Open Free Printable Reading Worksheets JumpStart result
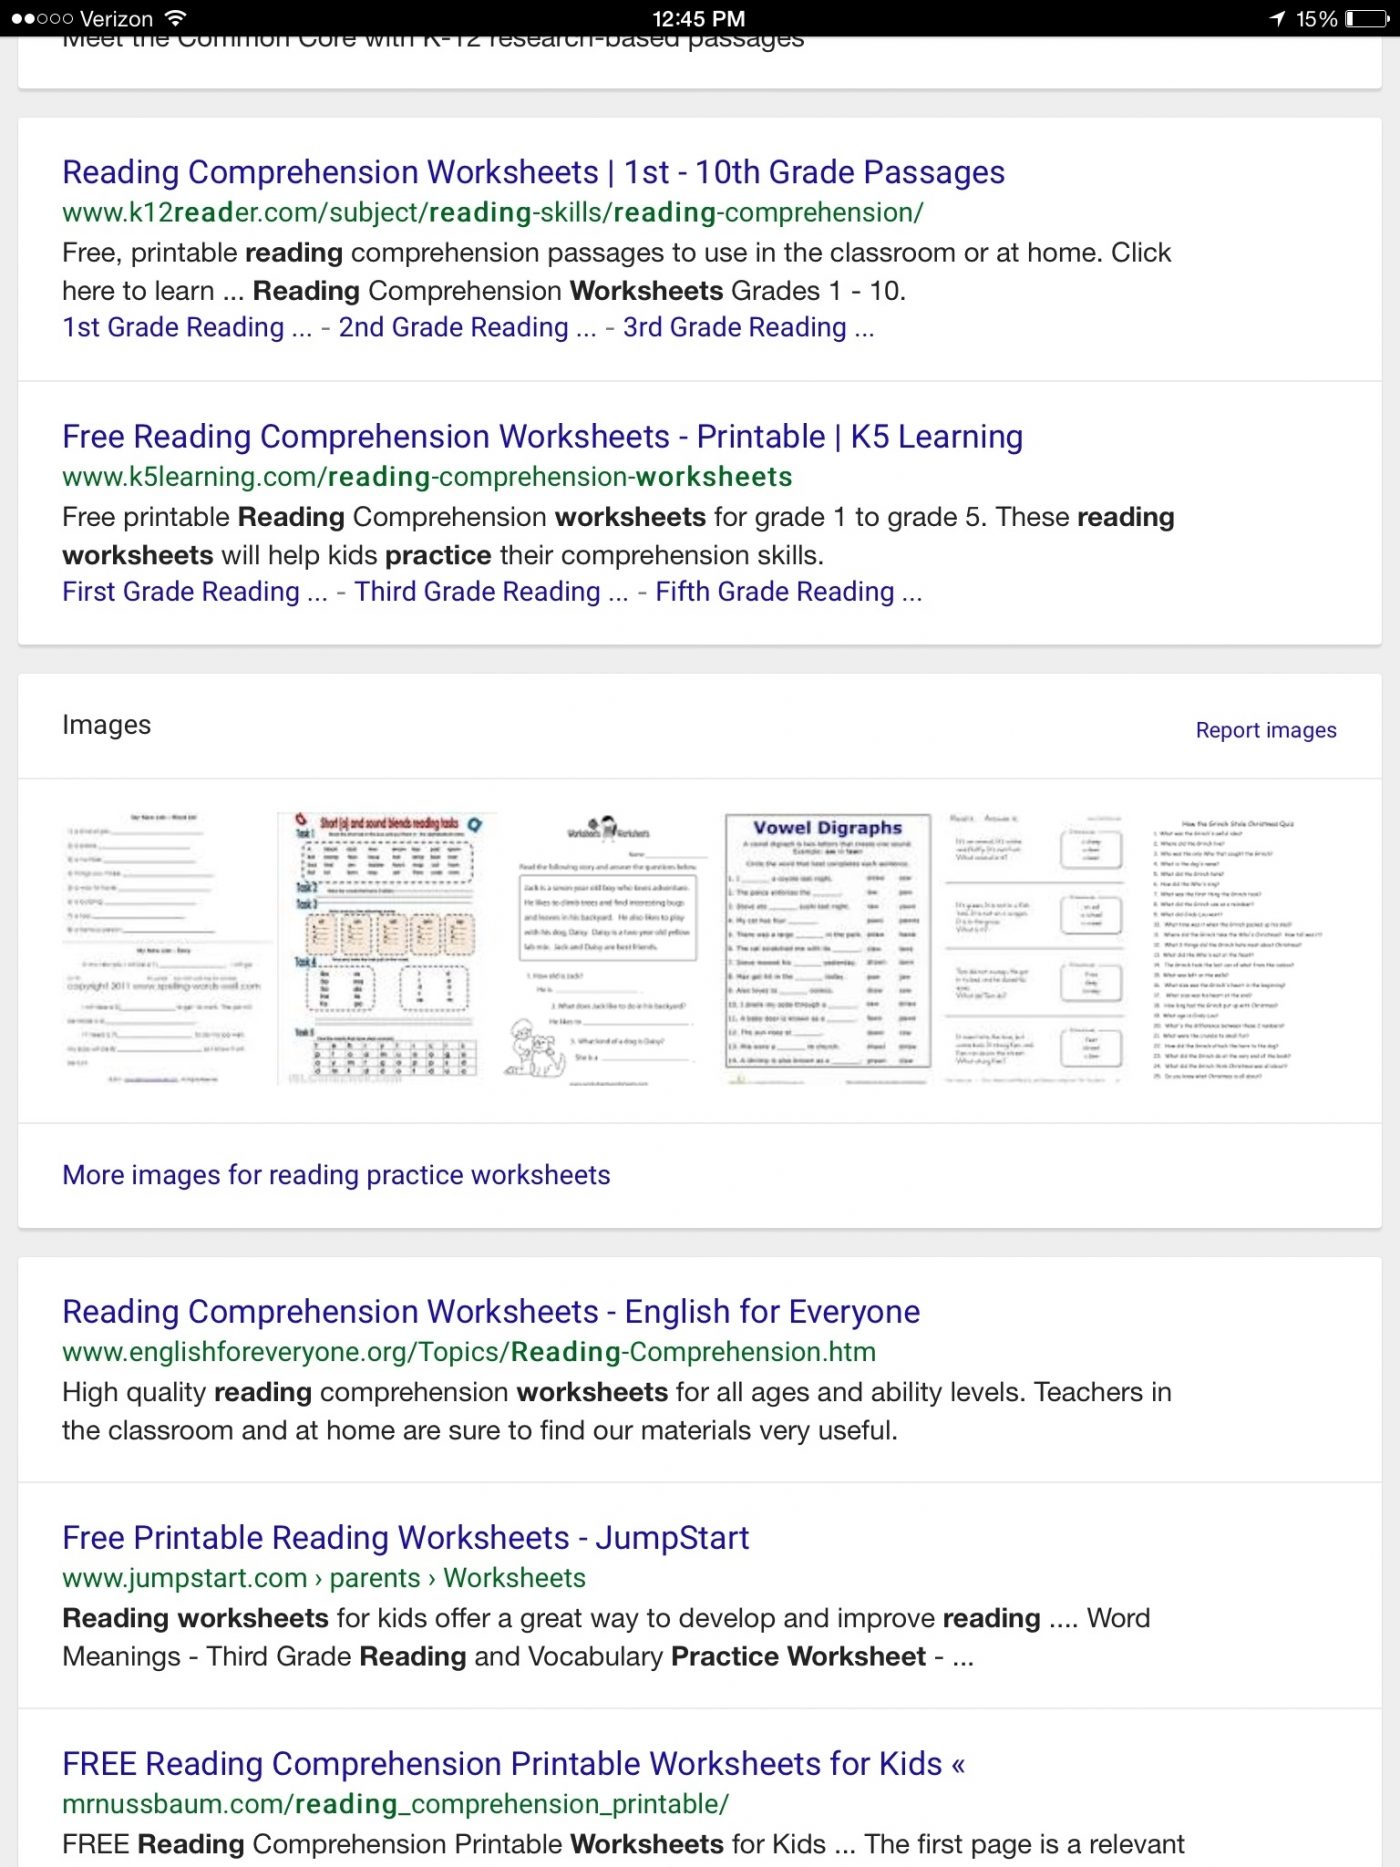The height and width of the screenshot is (1867, 1400). click(405, 1538)
